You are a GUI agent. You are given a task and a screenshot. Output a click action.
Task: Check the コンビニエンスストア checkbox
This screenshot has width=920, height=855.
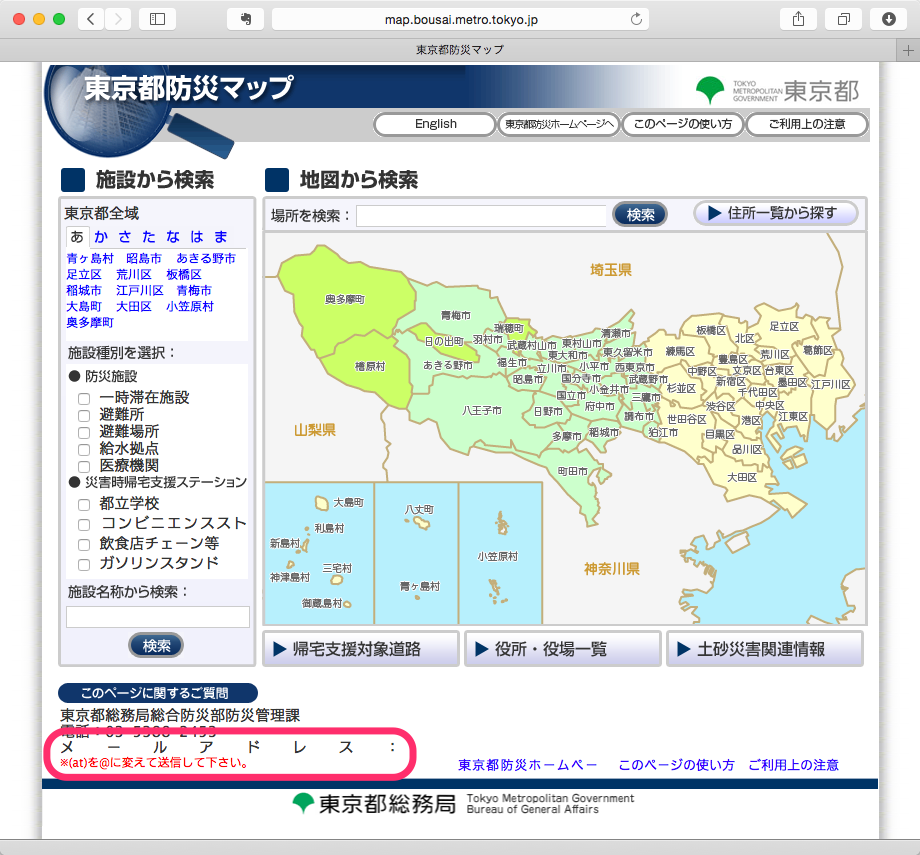(x=84, y=525)
